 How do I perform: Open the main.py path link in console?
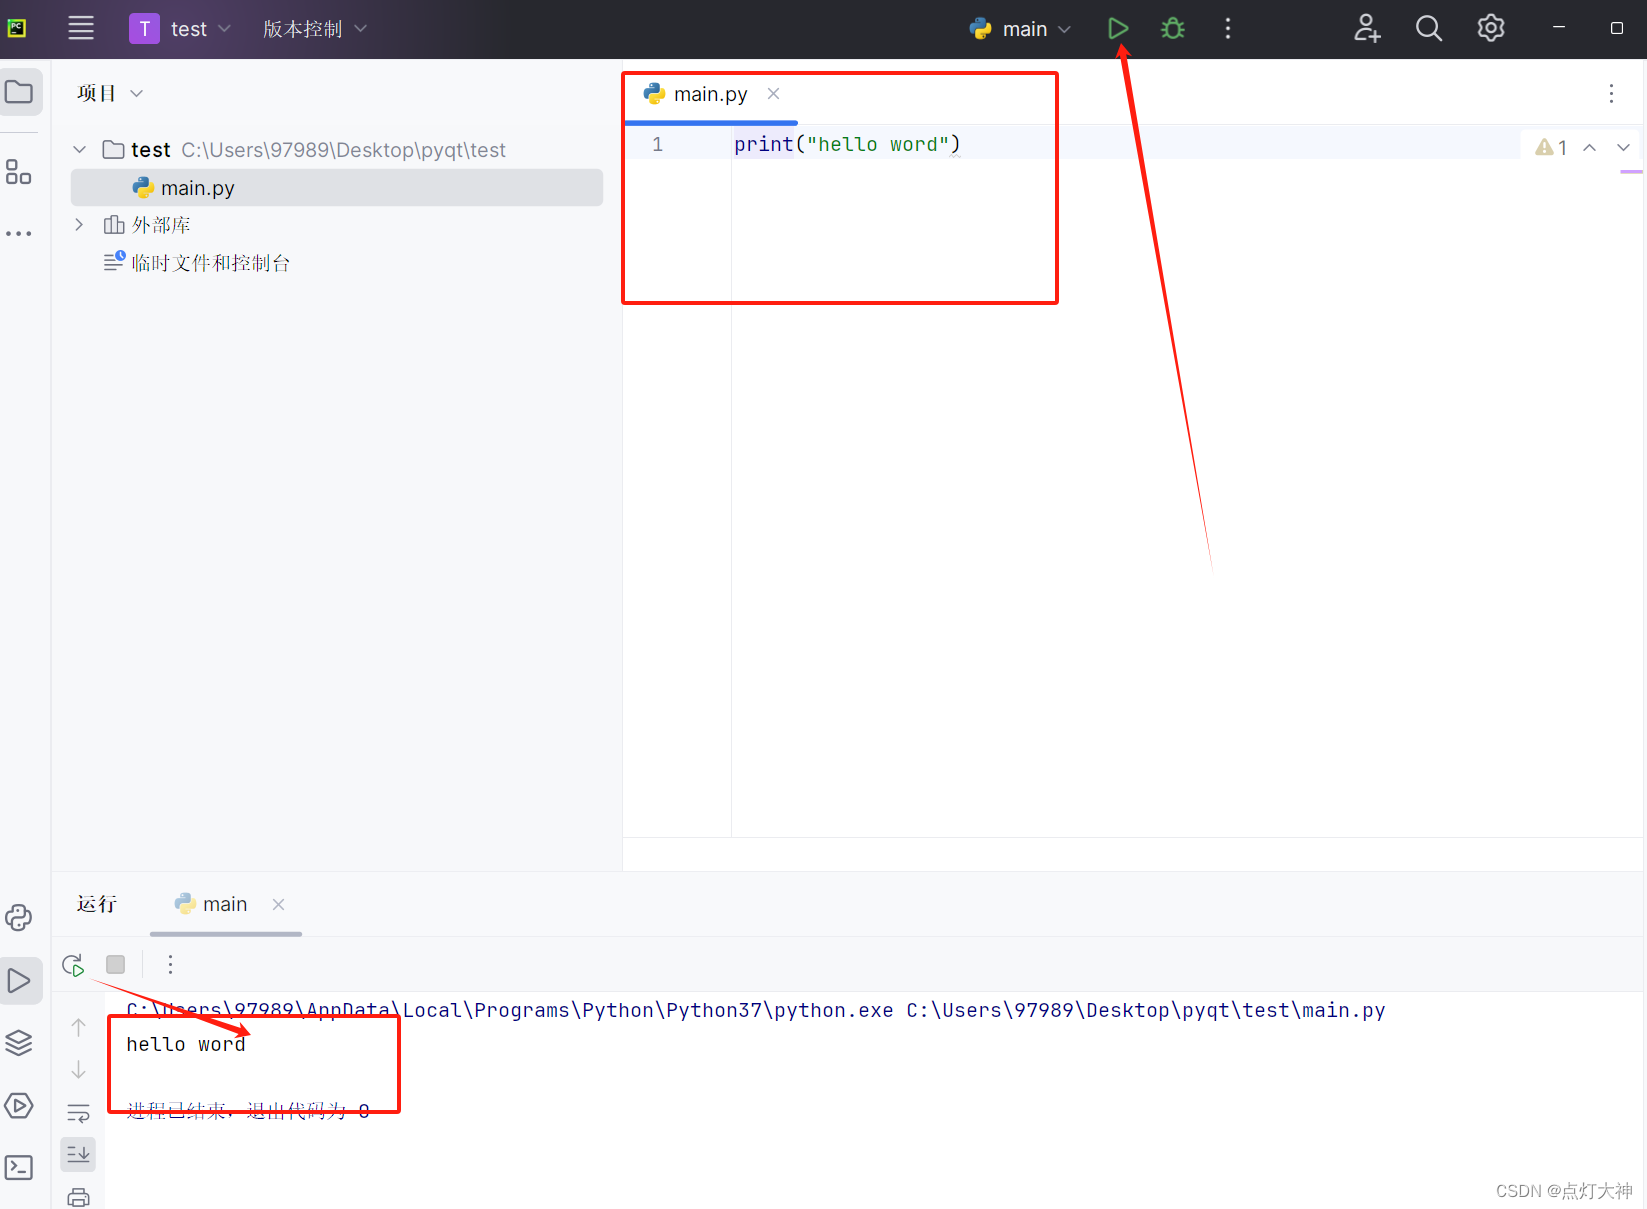(x=1146, y=1010)
